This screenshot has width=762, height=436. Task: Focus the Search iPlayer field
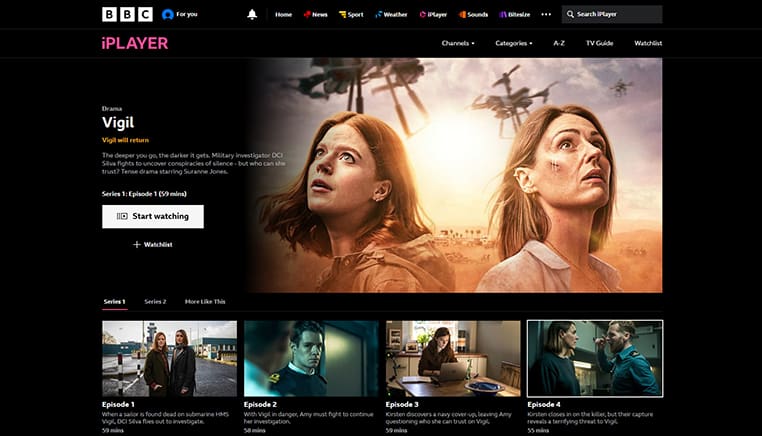coord(612,14)
